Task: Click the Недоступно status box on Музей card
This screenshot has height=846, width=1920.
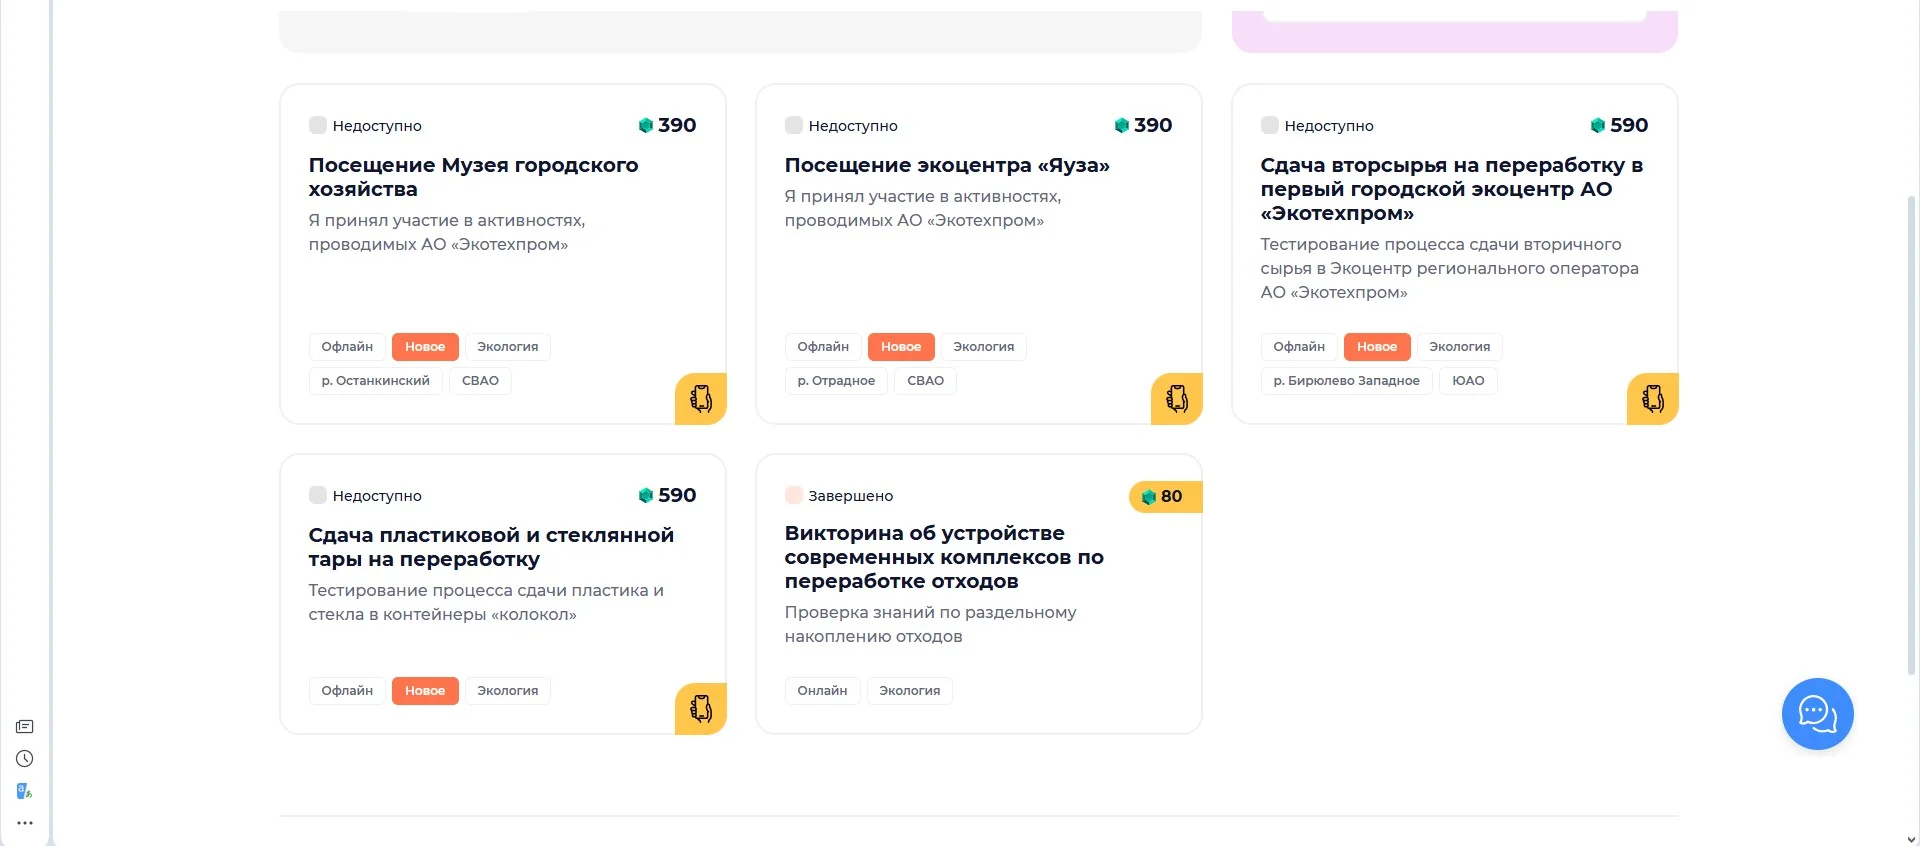Action: click(x=318, y=125)
